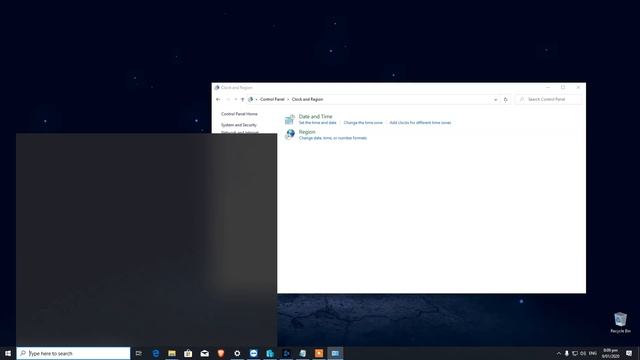Open the Date and Time heading

316,116
